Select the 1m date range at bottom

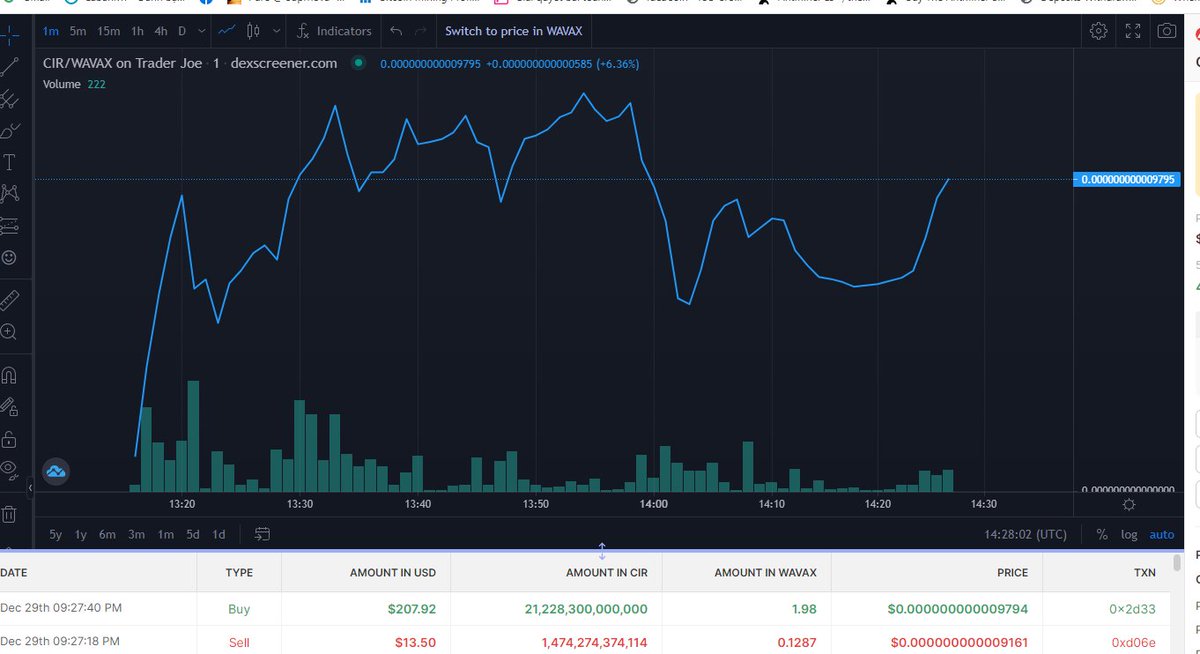[165, 534]
